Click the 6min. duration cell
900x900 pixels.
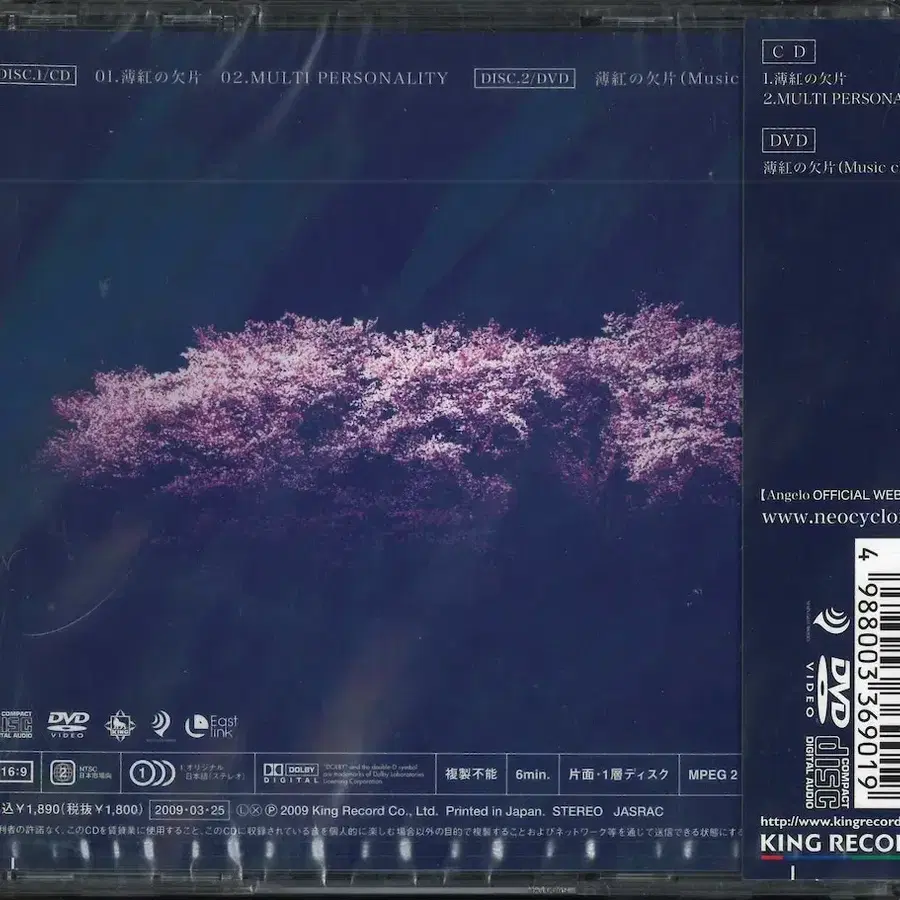(533, 775)
